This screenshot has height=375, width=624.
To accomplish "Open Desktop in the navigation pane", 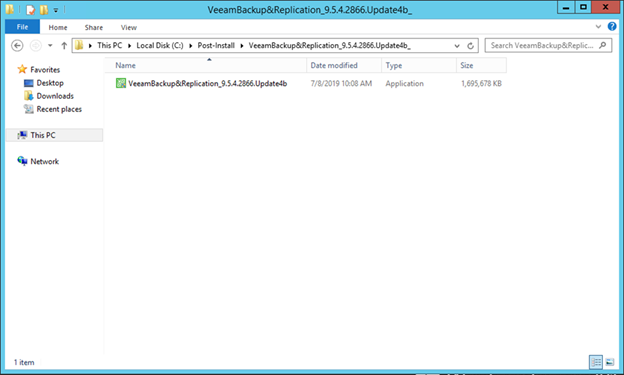I will click(x=50, y=83).
